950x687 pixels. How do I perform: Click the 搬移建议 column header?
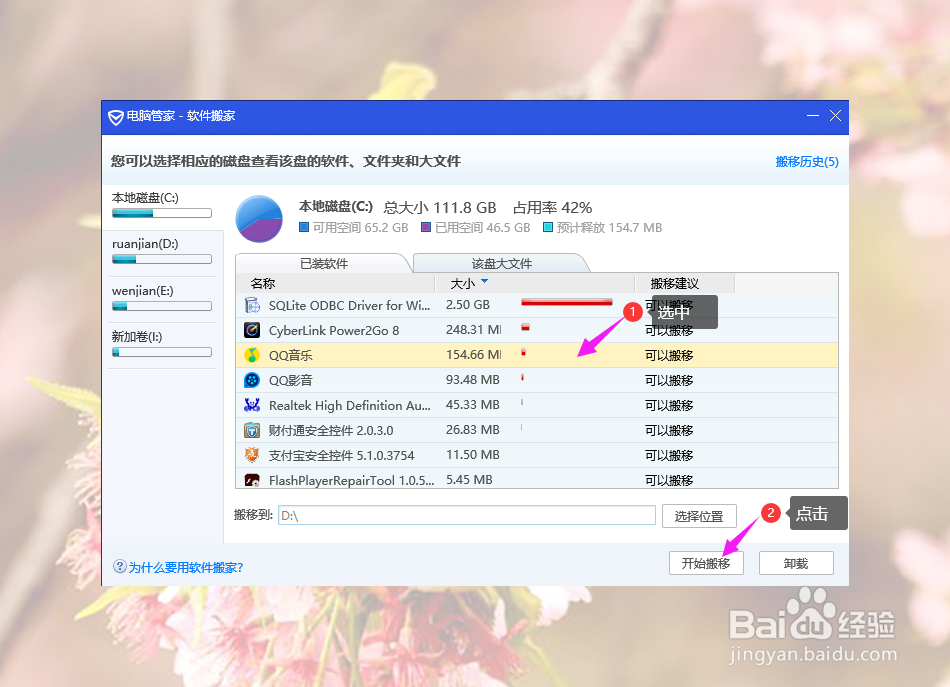pos(684,283)
